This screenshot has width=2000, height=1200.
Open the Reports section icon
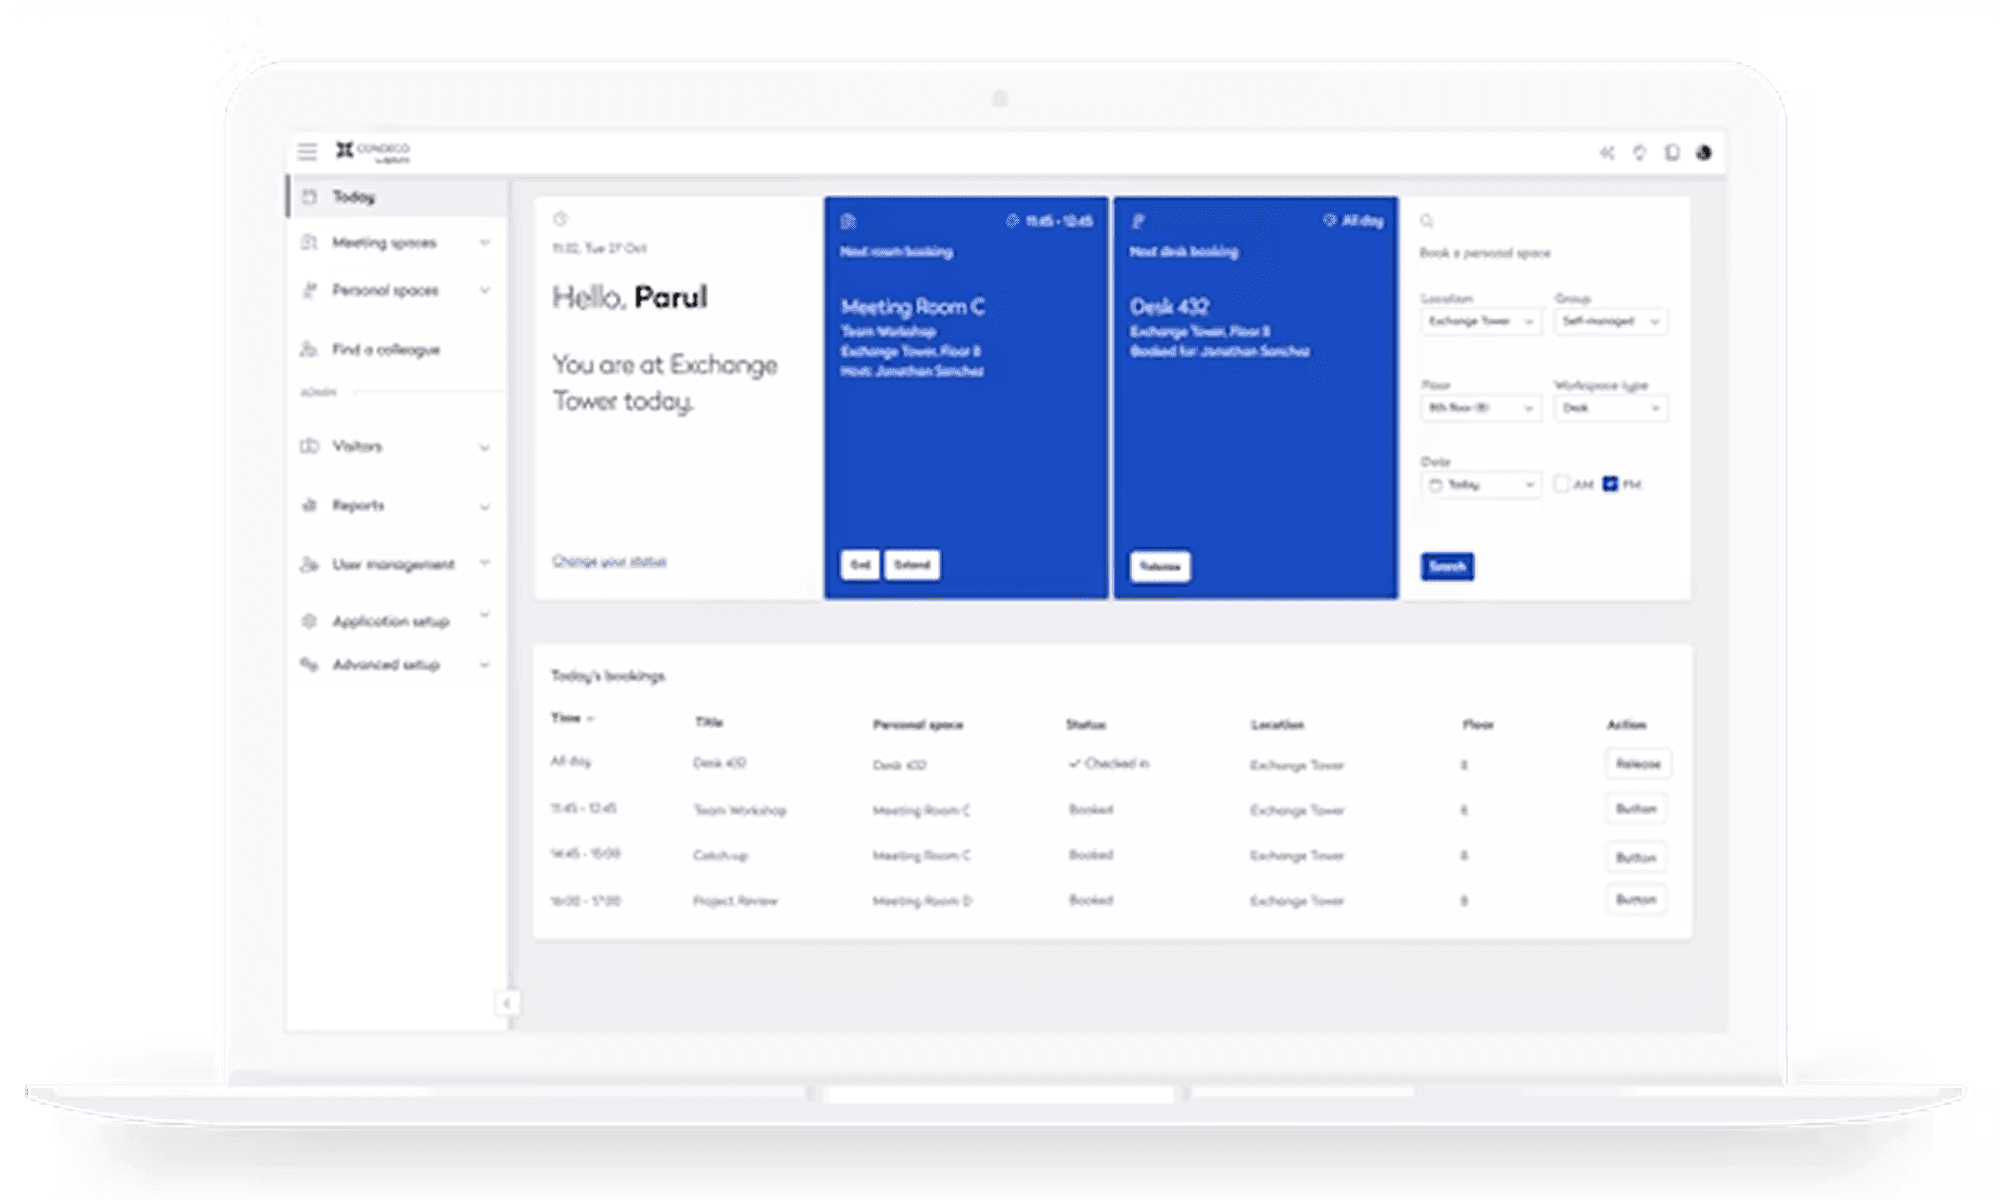pos(310,506)
